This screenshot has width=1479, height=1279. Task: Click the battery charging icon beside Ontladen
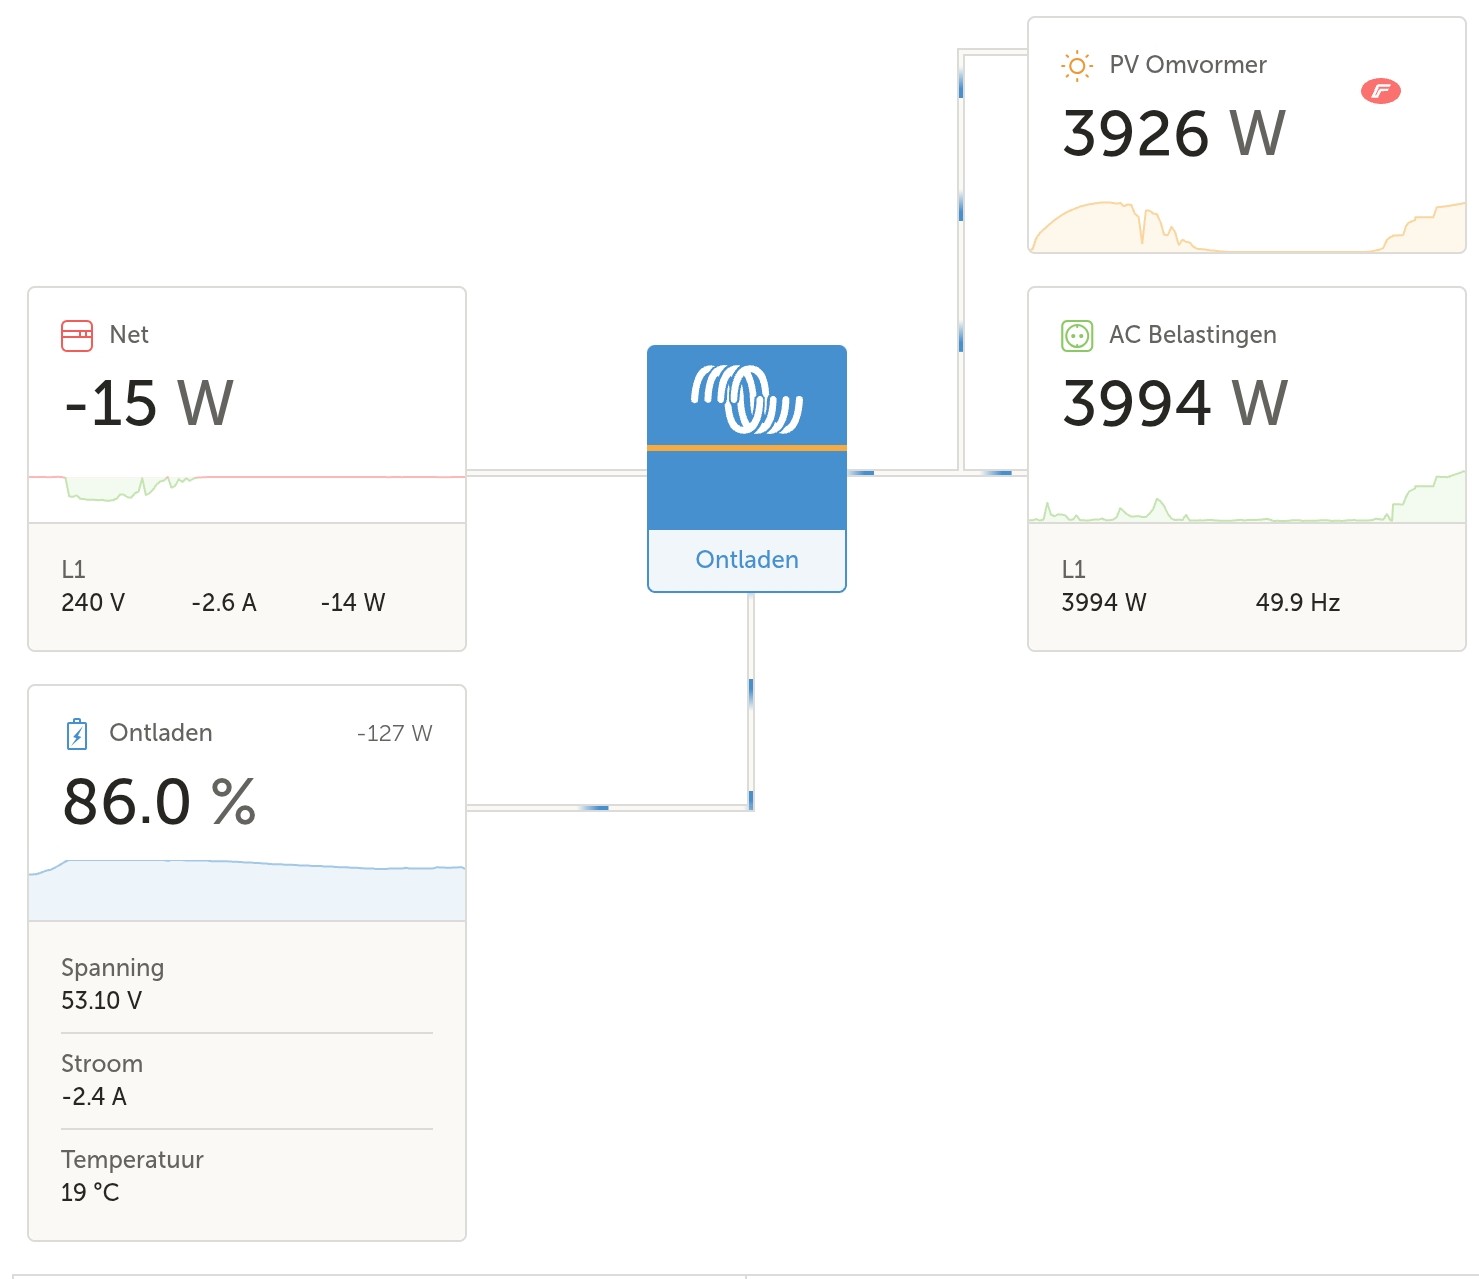(77, 734)
